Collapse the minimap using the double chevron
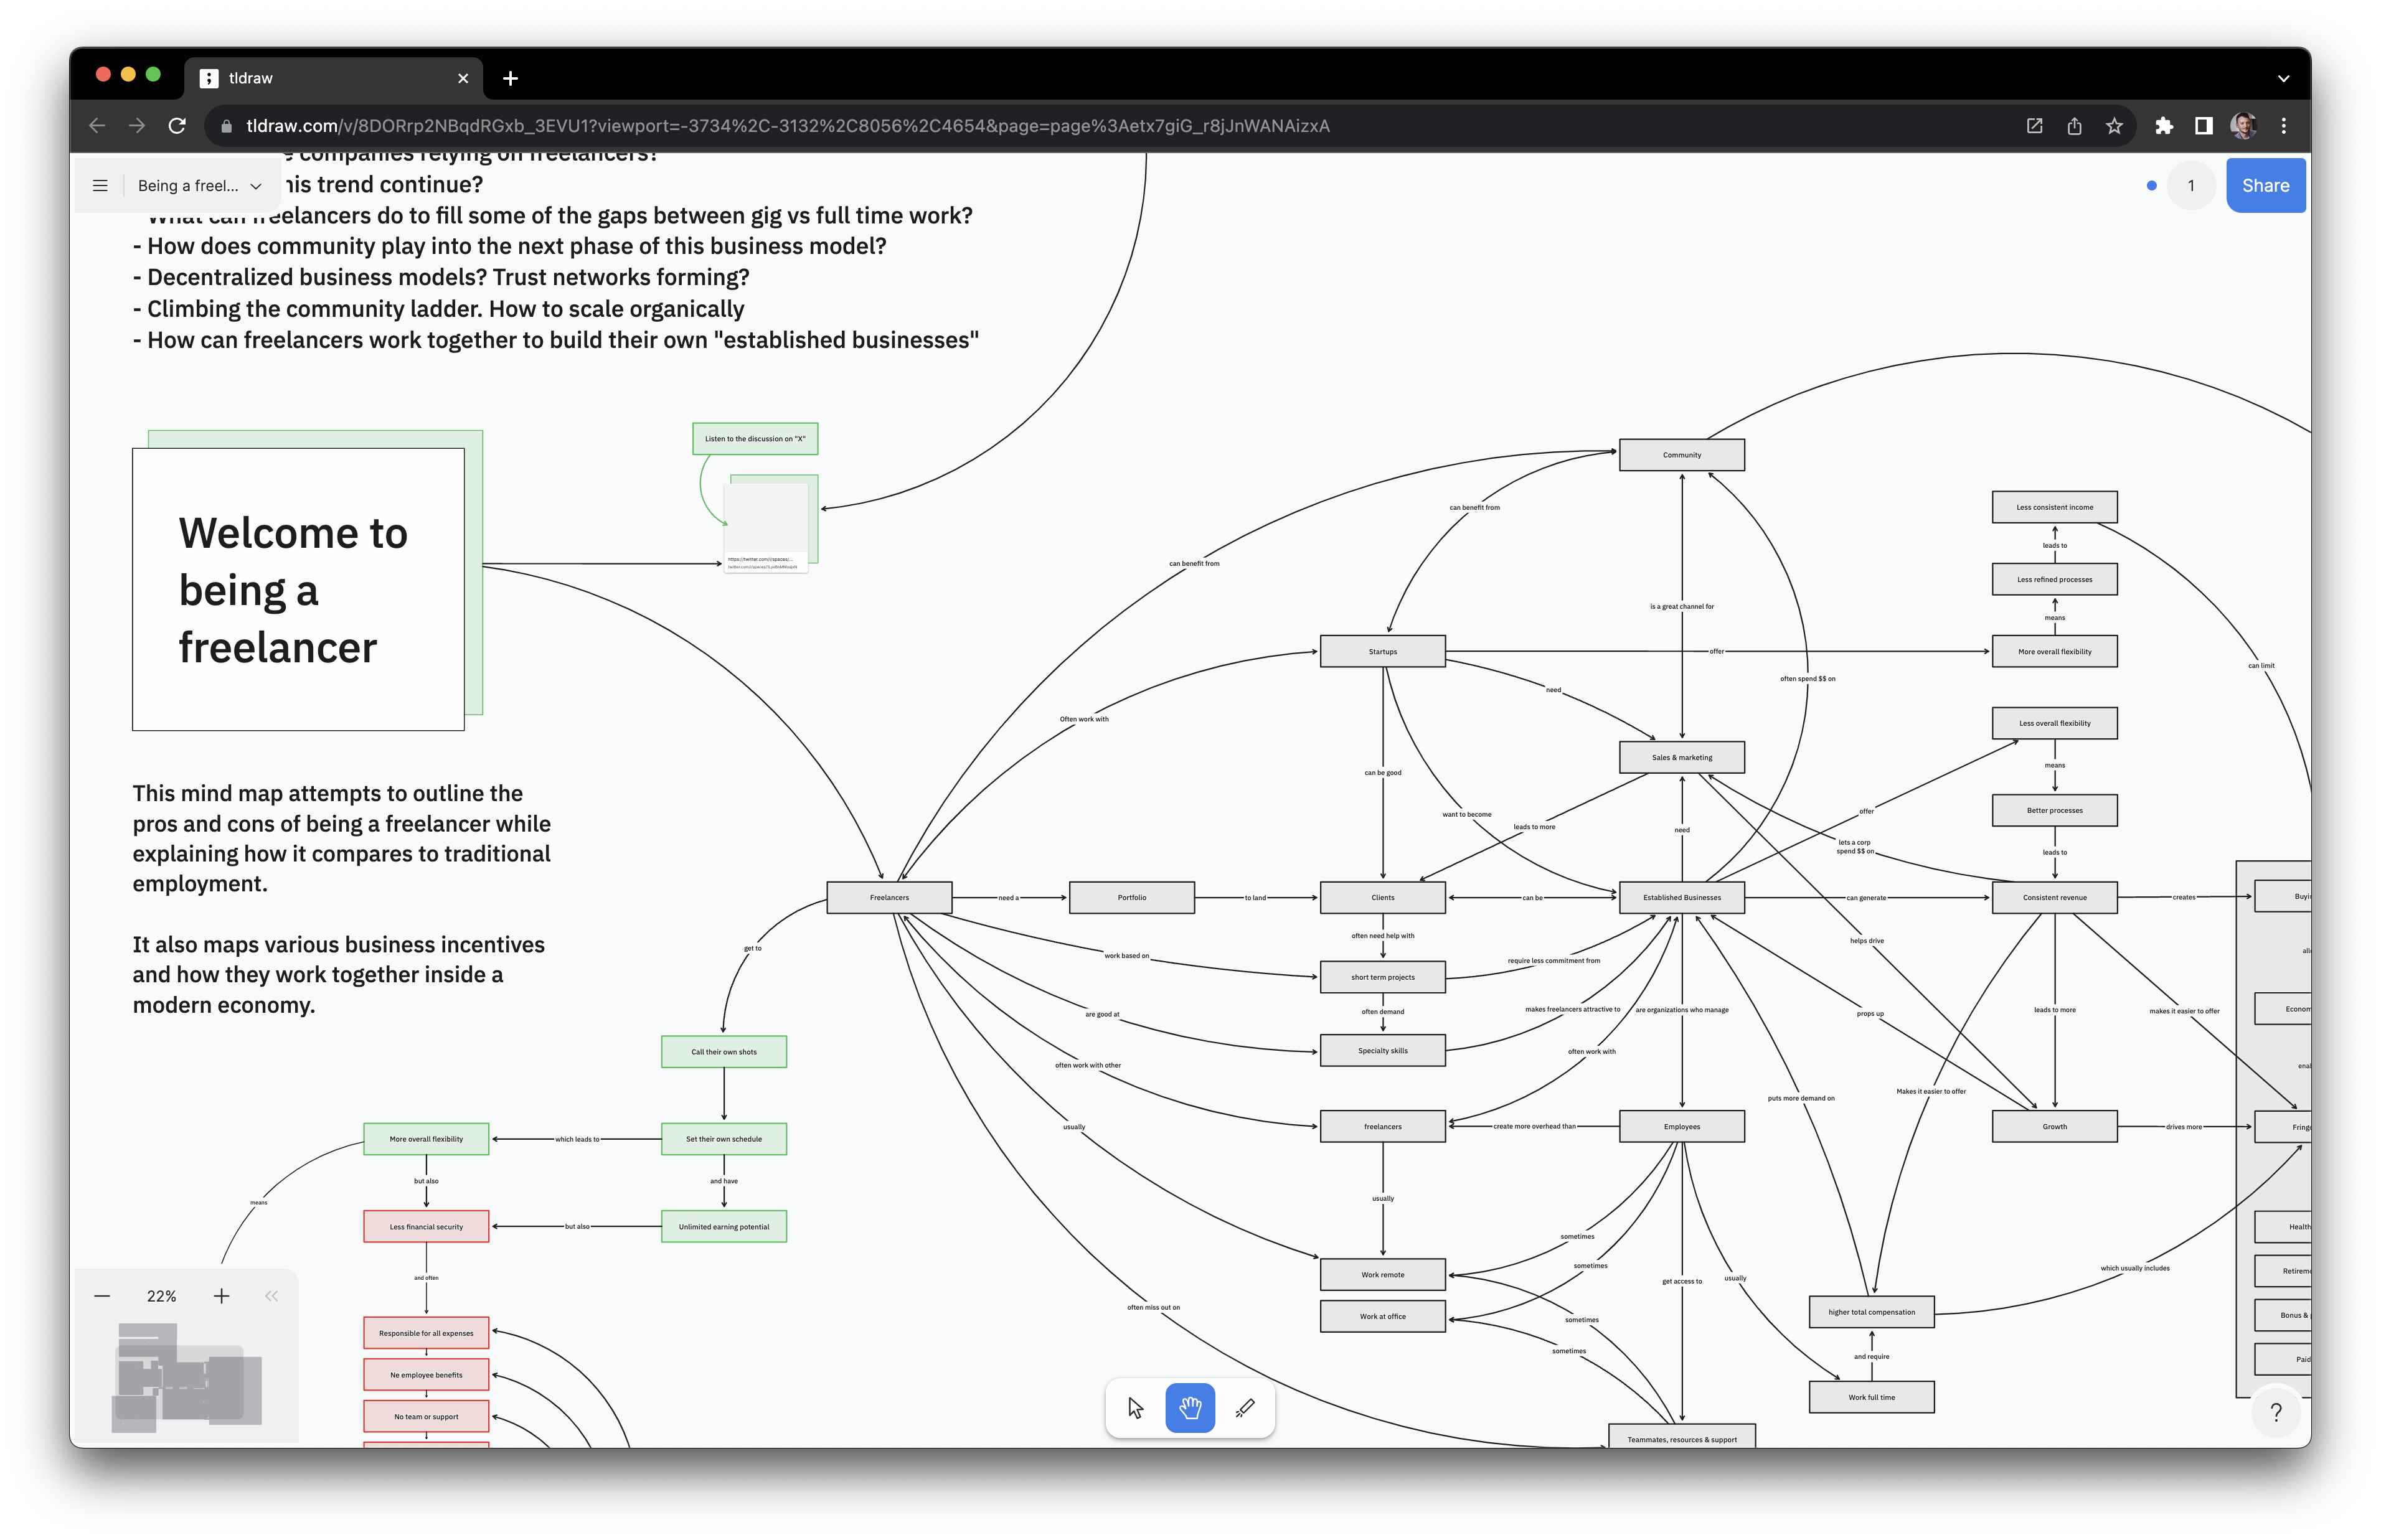 [x=271, y=1296]
